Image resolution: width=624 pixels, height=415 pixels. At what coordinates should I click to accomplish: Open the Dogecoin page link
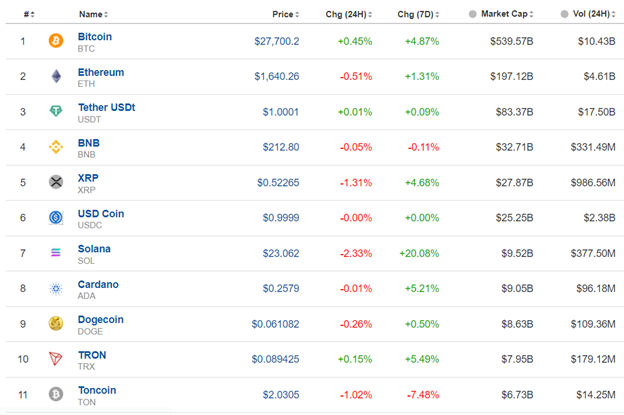101,320
